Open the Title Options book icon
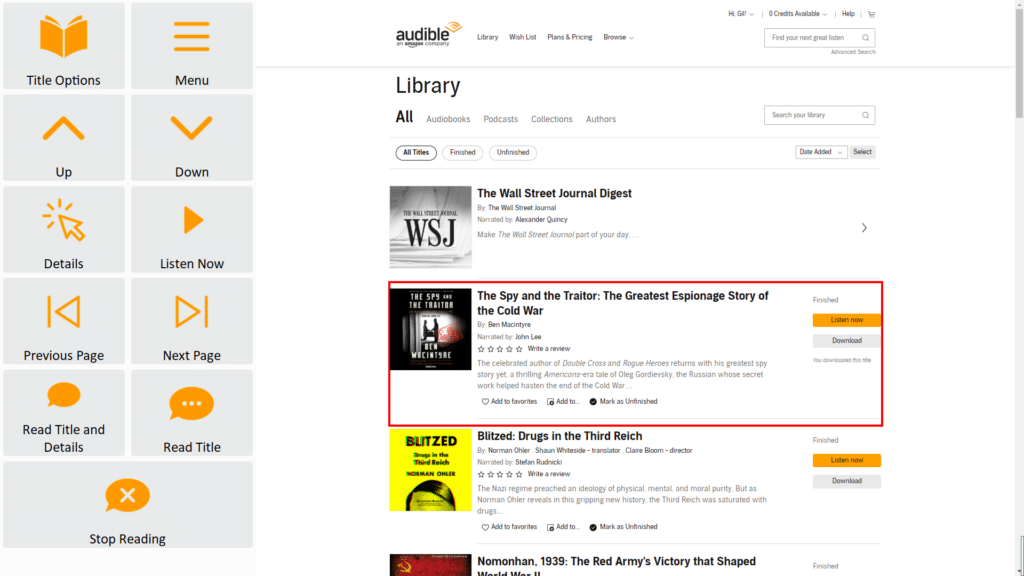1024x576 pixels. [x=64, y=38]
